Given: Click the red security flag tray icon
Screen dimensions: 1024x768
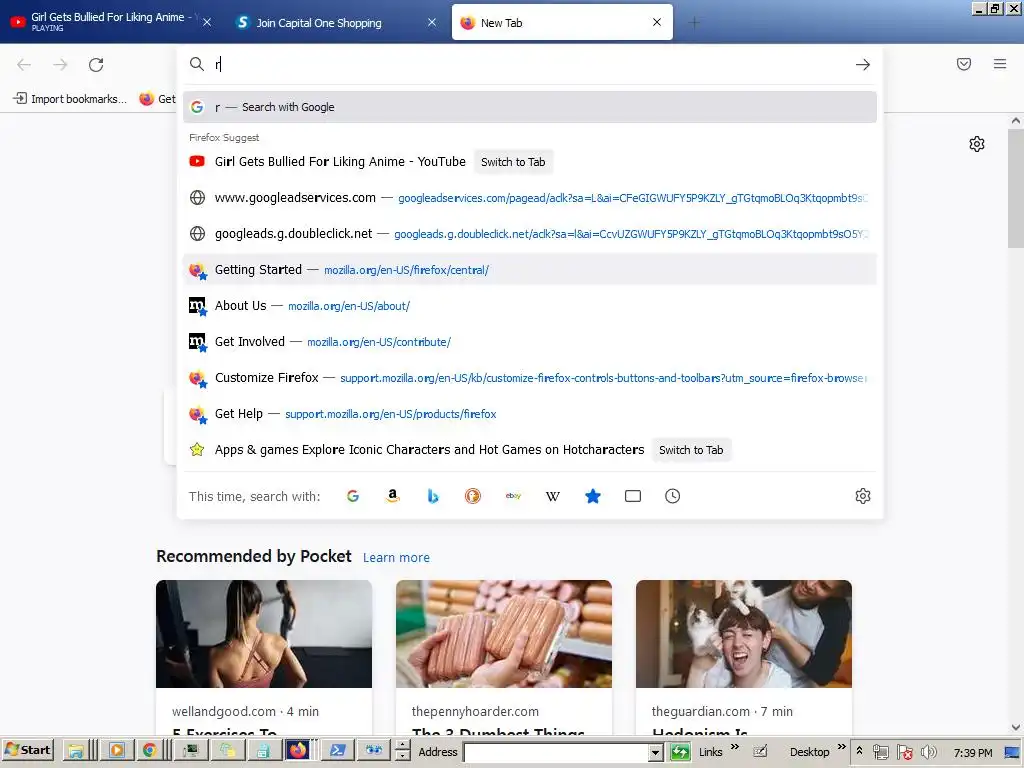Looking at the screenshot, I should click(x=904, y=752).
